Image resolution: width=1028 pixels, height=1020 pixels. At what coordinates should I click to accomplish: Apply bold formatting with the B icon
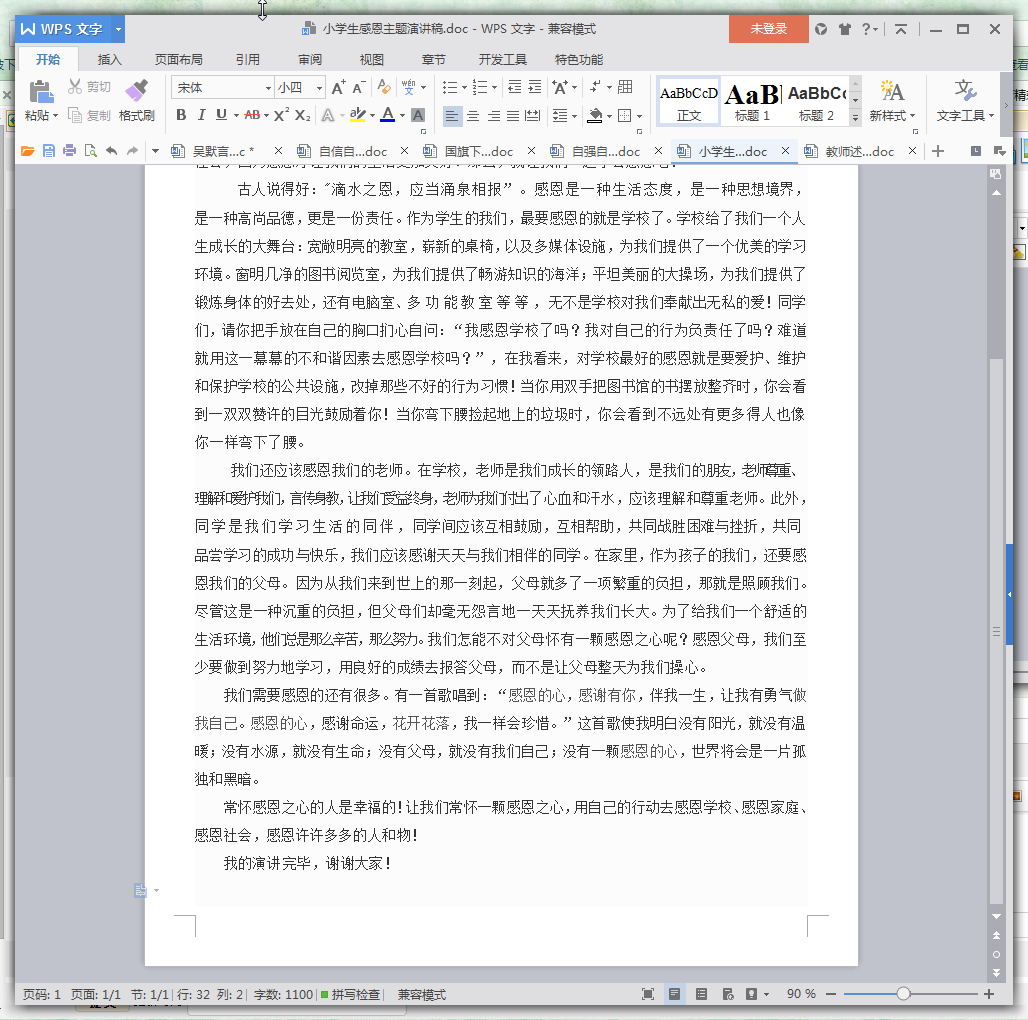click(x=181, y=115)
